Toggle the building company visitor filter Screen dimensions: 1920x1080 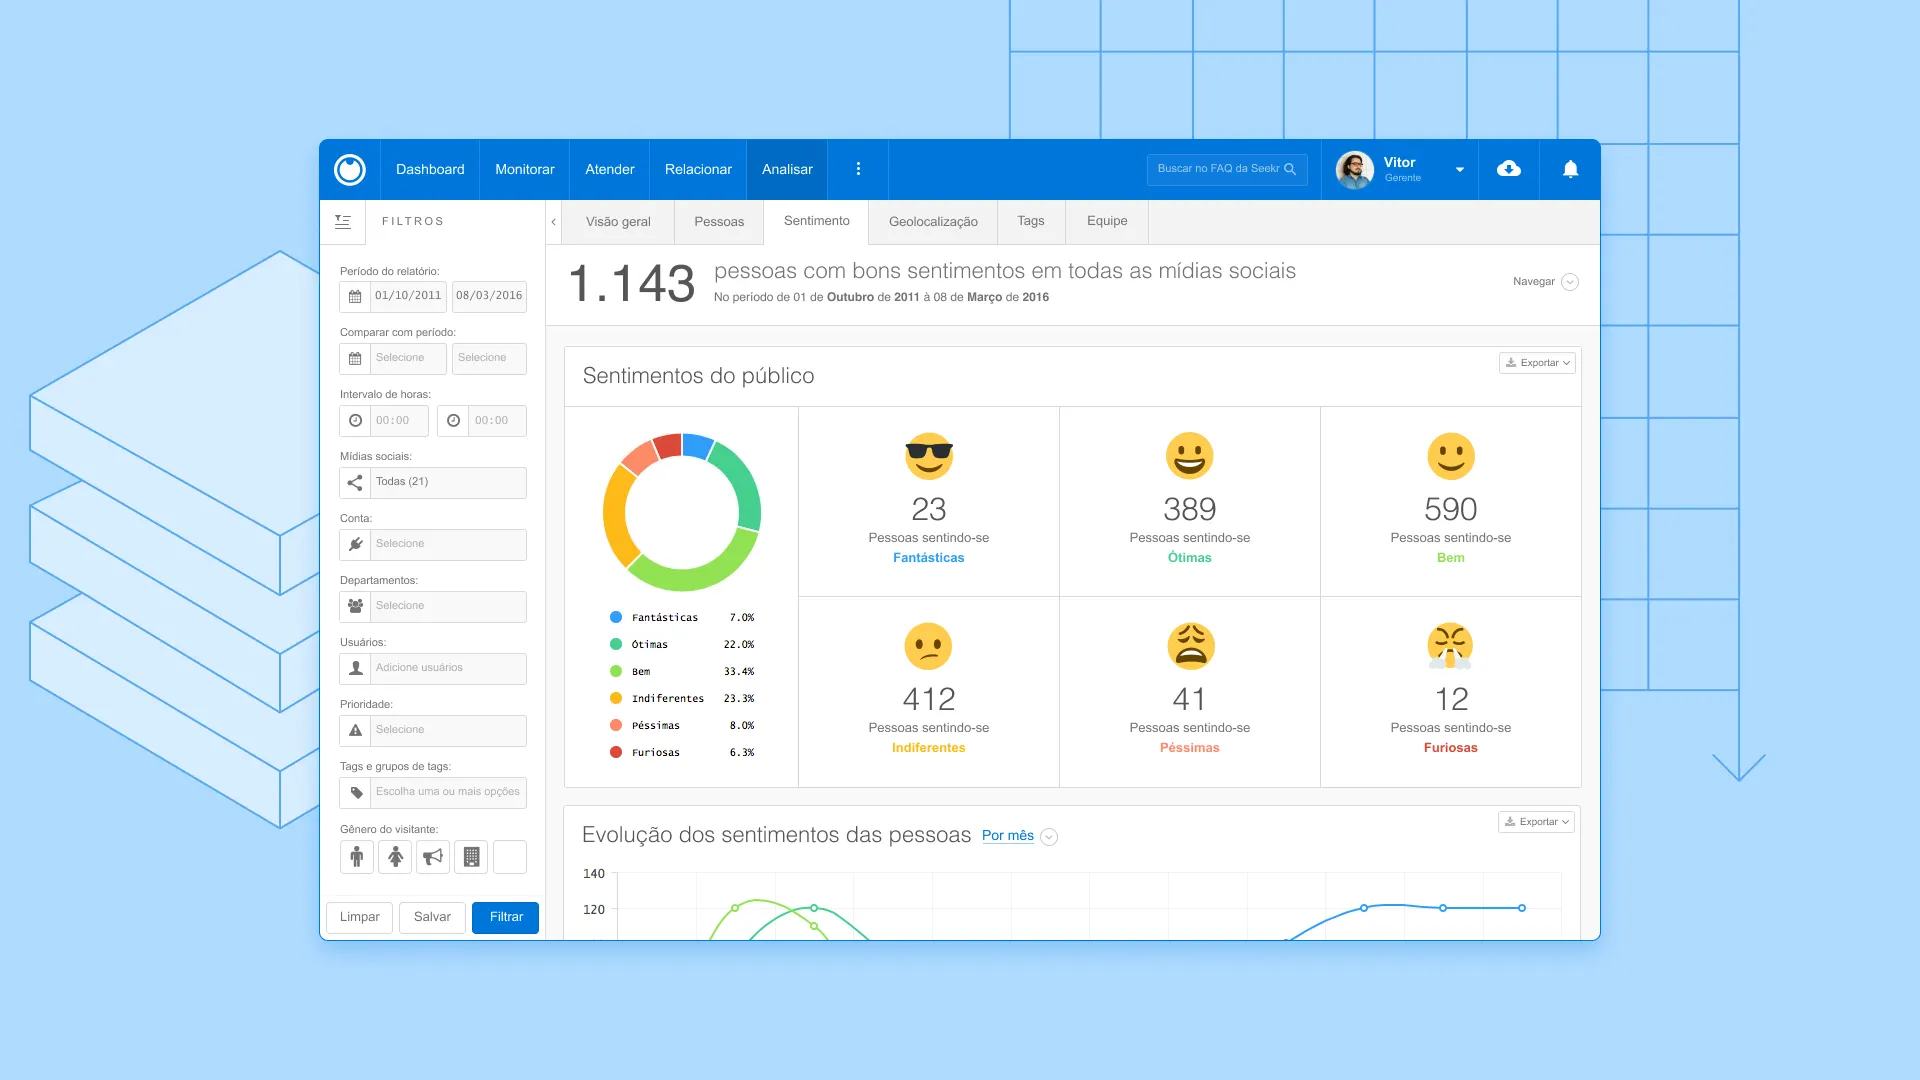pyautogui.click(x=471, y=857)
